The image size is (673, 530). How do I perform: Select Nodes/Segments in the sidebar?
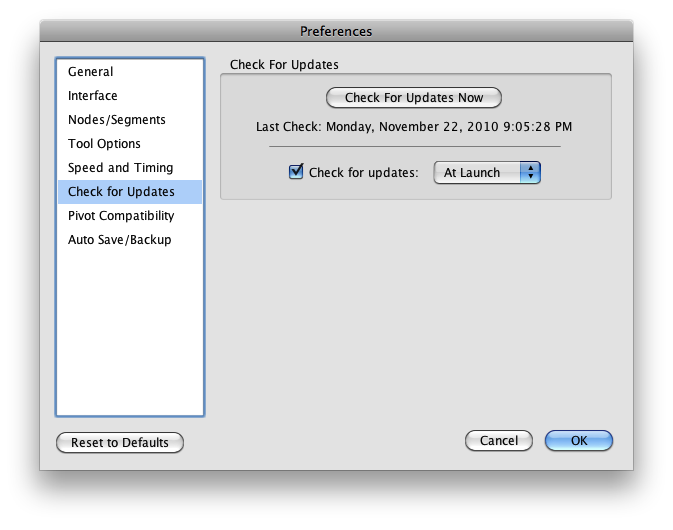click(x=130, y=120)
